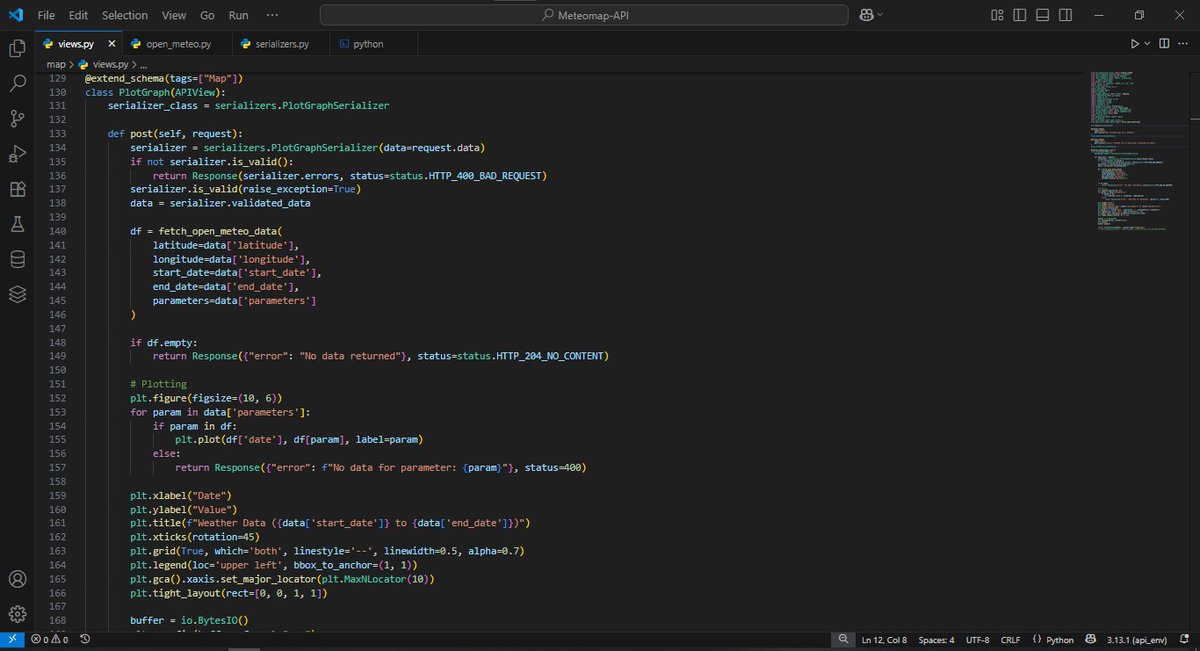
Task: Open Run and Debug panel
Action: click(x=15, y=153)
